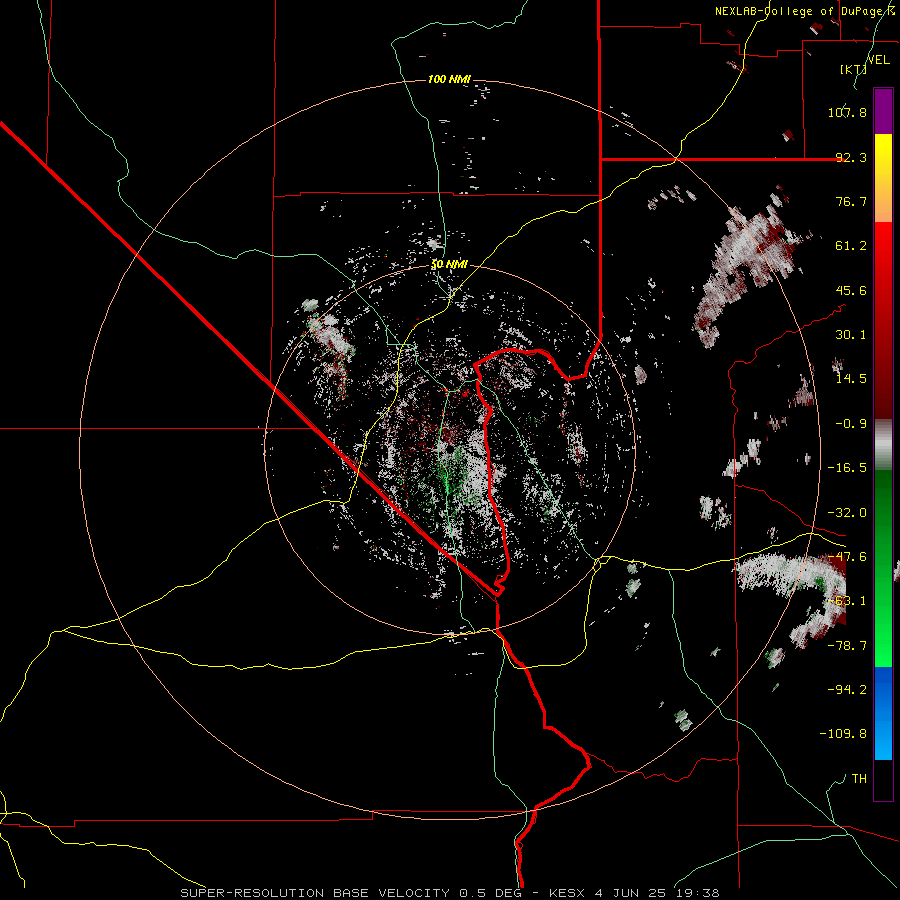
Task: Click the Super-Resolution Base Velocity caption
Action: (x=449, y=893)
